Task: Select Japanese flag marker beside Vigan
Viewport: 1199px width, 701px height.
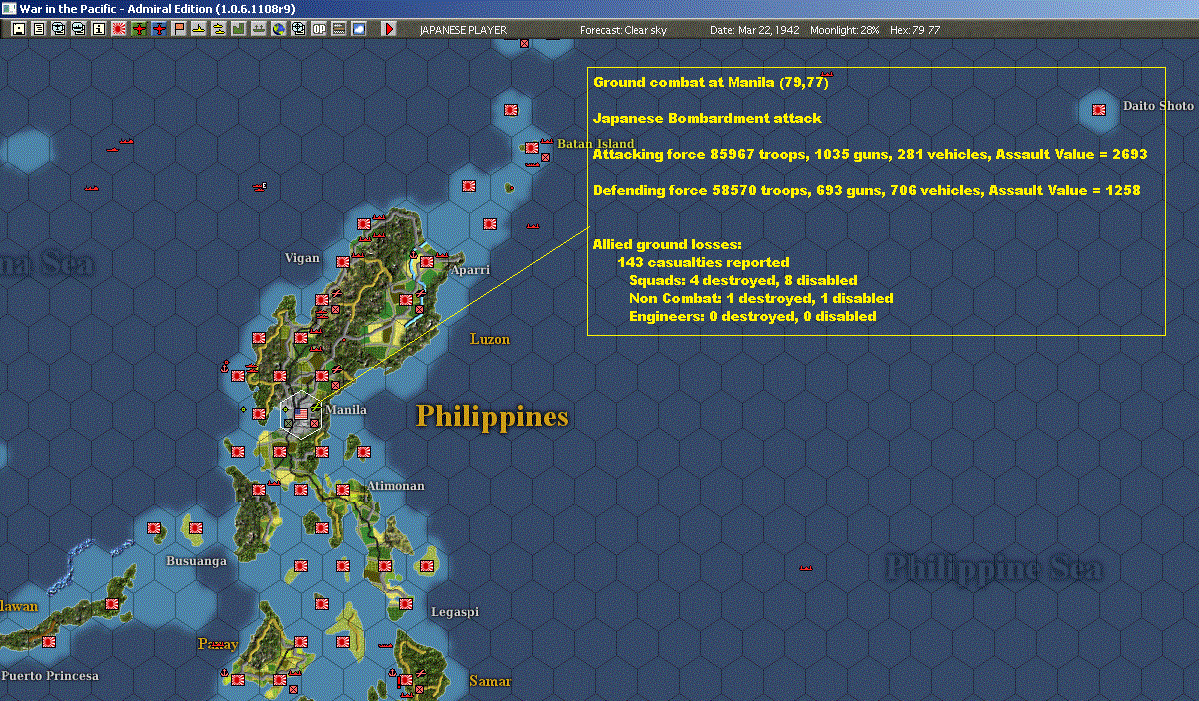Action: (x=343, y=262)
